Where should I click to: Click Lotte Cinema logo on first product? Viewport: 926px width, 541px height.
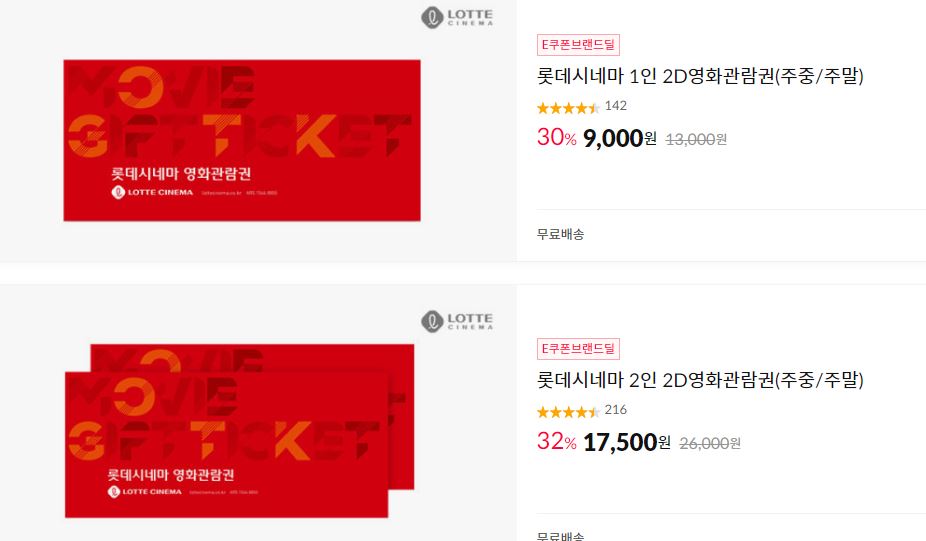pyautogui.click(x=457, y=17)
